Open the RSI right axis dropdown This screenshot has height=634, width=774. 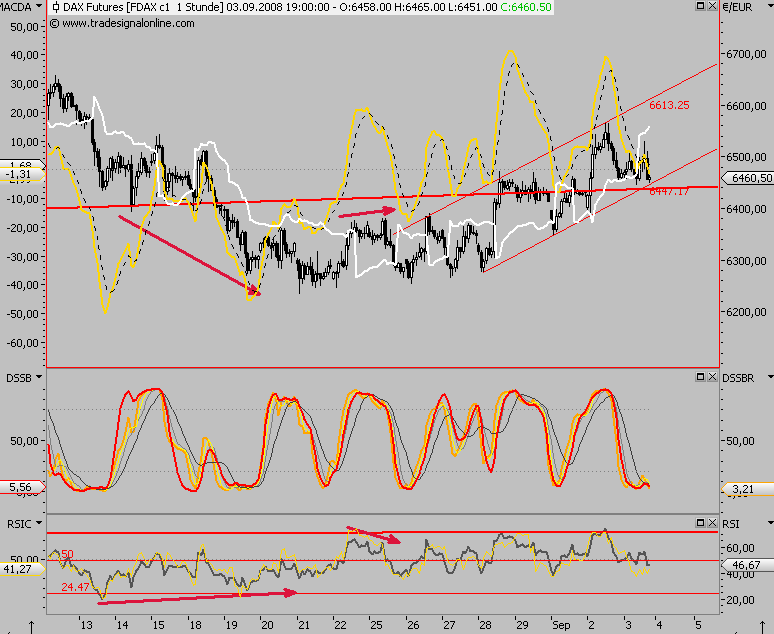click(770, 523)
